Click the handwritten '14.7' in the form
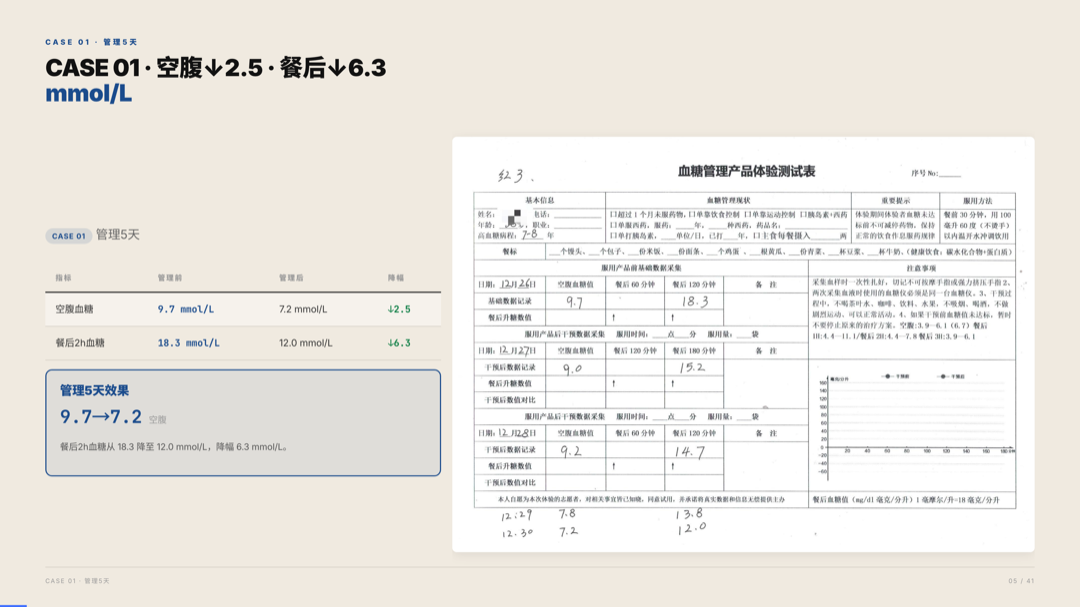 click(689, 452)
